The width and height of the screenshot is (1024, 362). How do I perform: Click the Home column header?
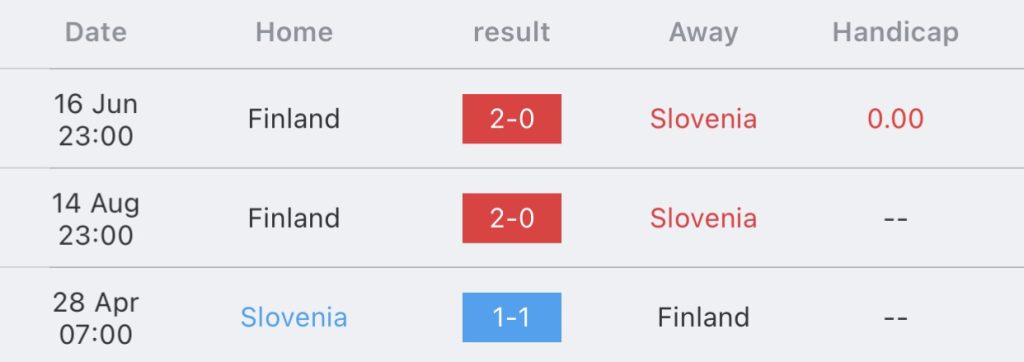point(294,32)
